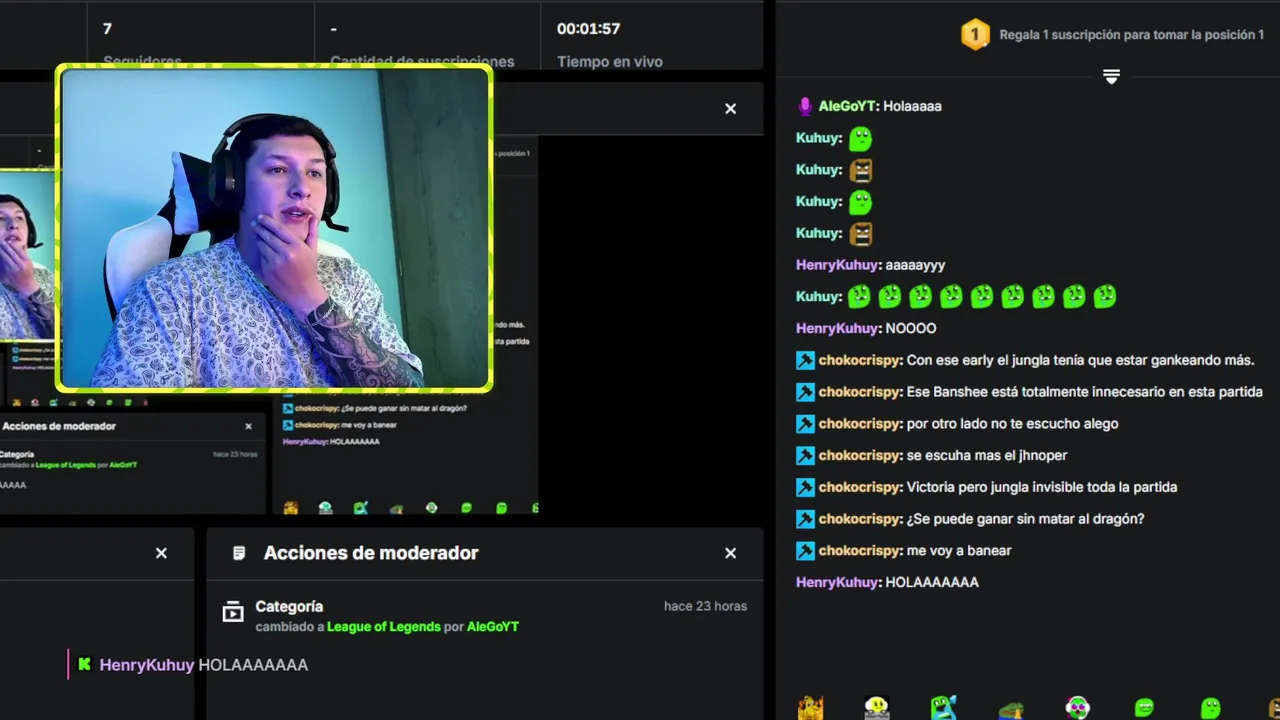The image size is (1280, 720).
Task: Close the bottom-left chat preview panel
Action: pyautogui.click(x=161, y=553)
